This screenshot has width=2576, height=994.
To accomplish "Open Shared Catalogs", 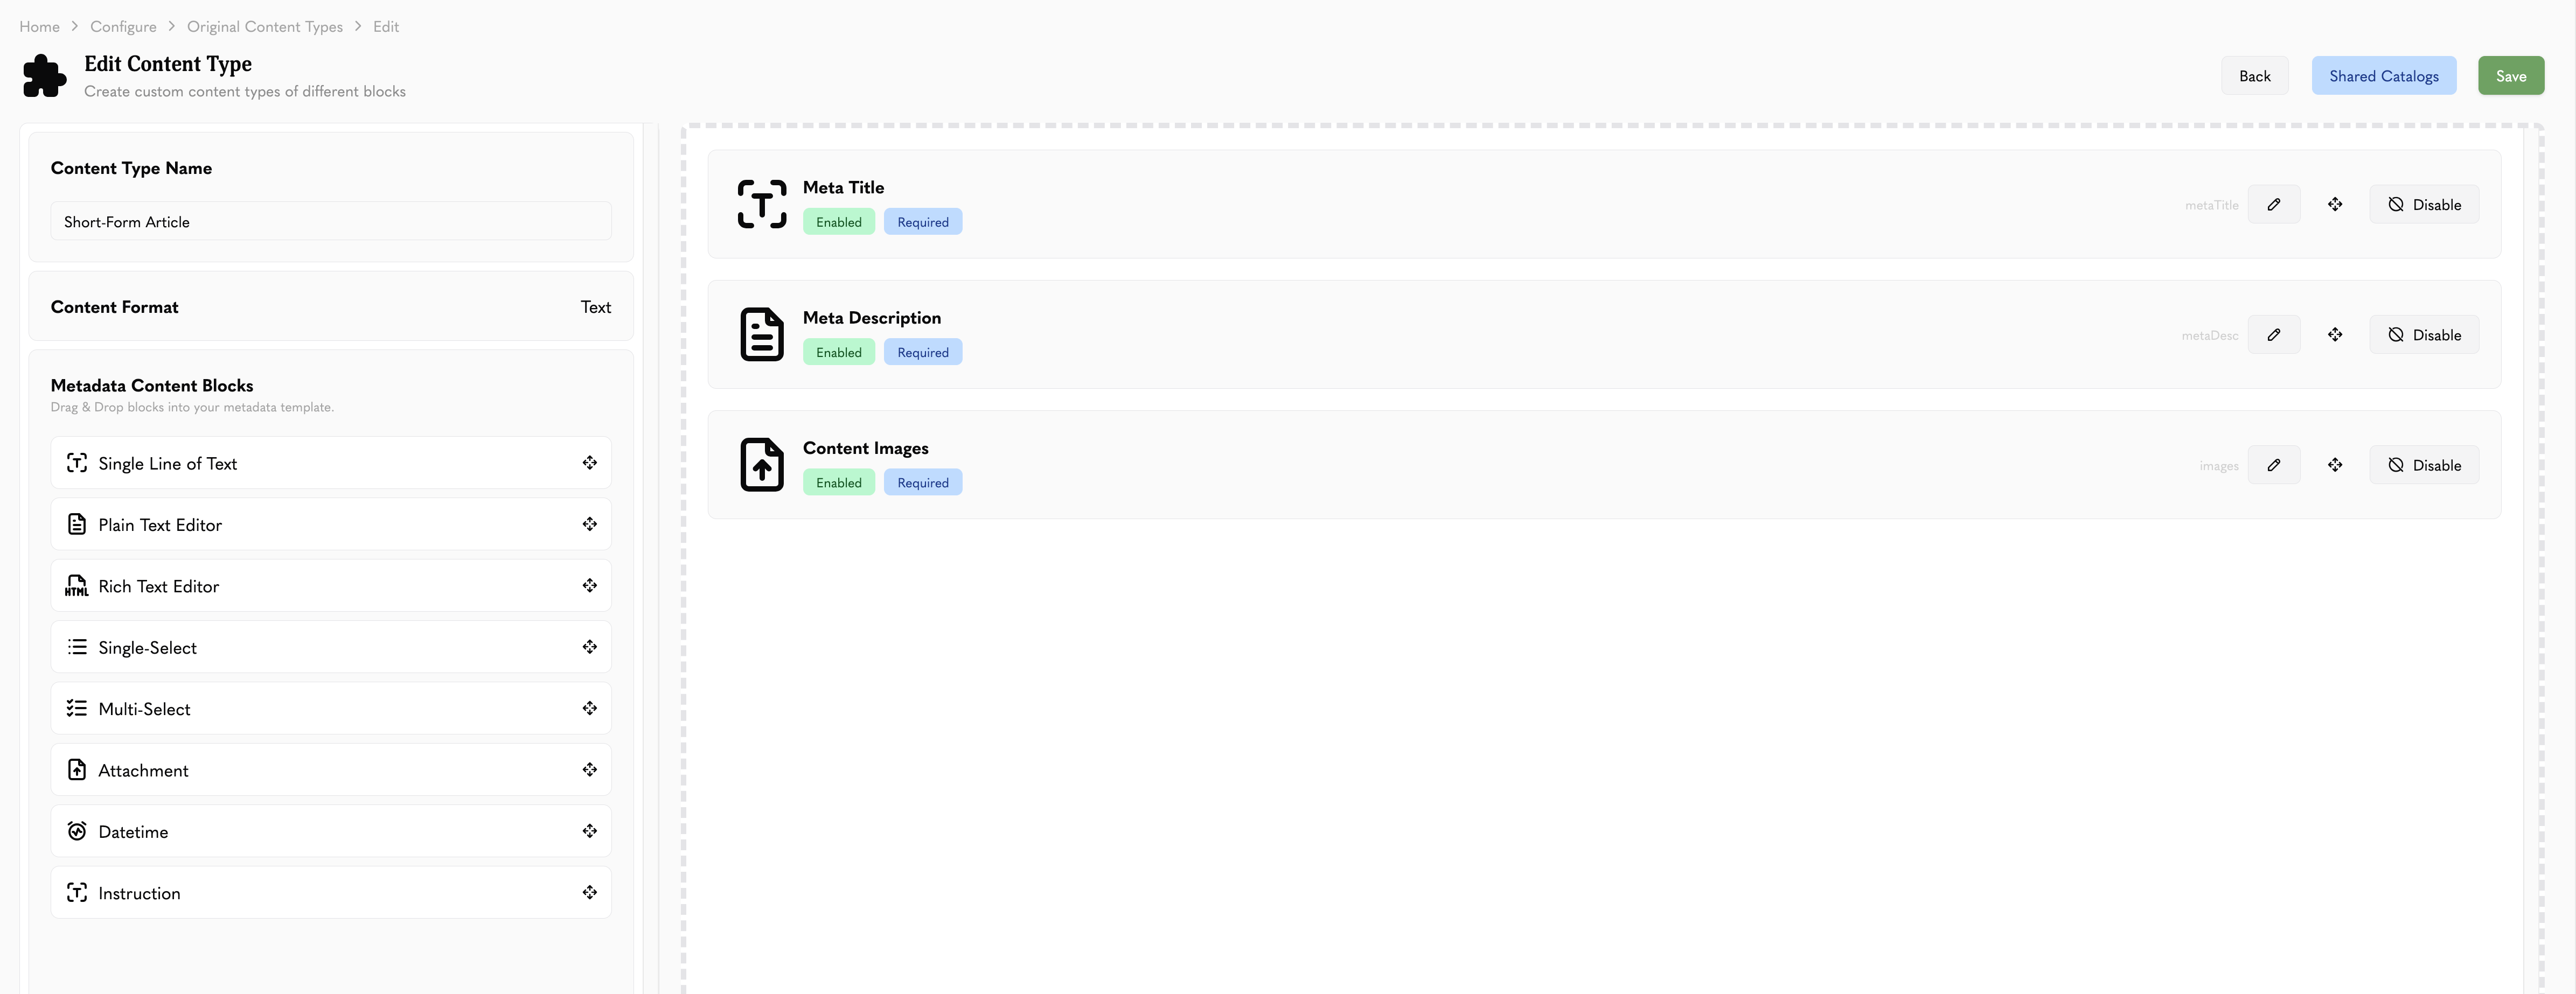I will 2384,76.
